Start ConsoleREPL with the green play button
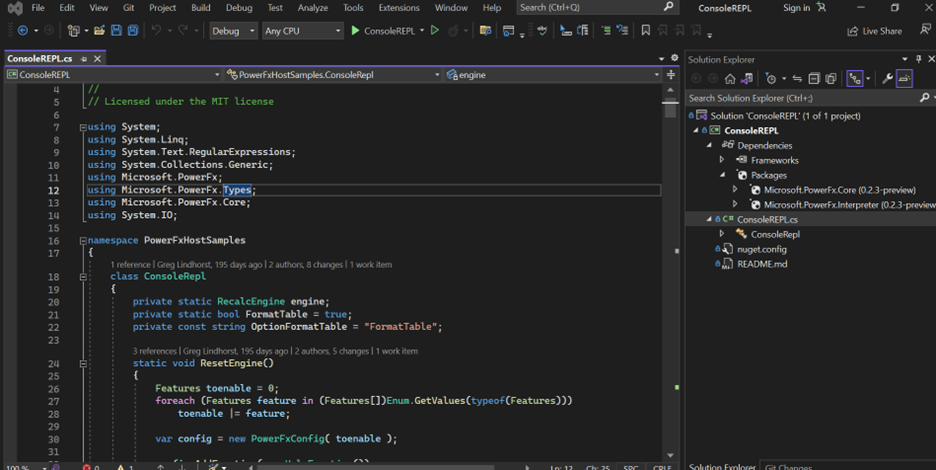936x470 pixels. coord(355,30)
